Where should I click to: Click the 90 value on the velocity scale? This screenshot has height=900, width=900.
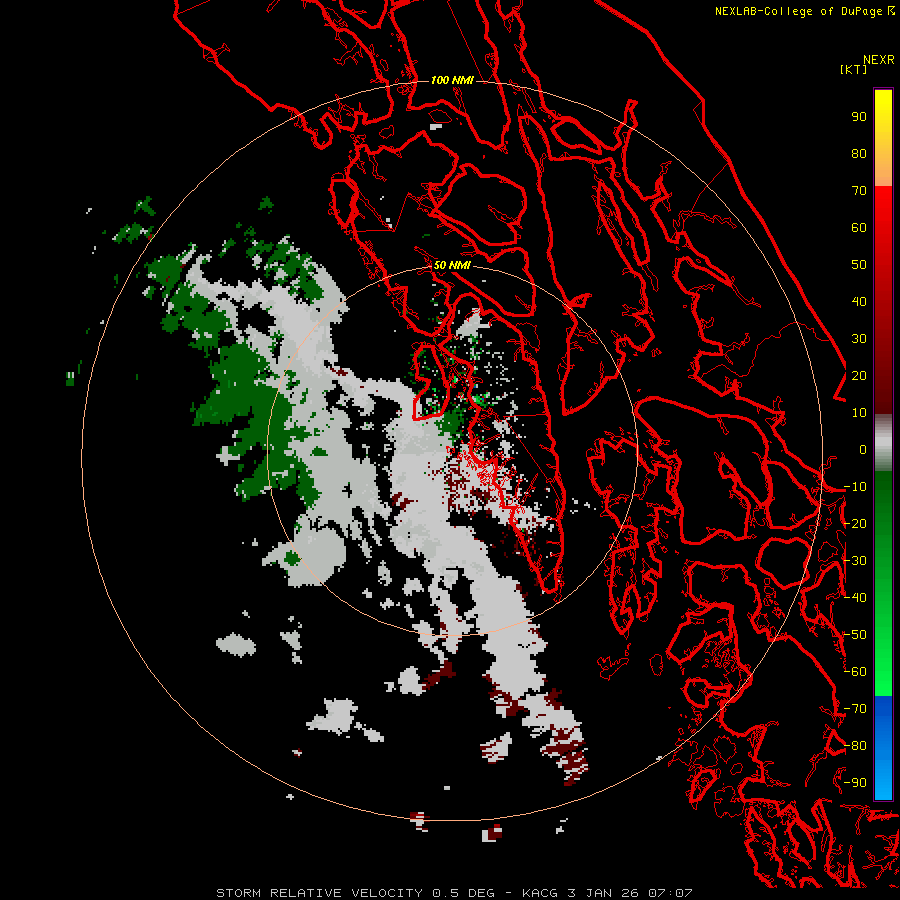859,117
